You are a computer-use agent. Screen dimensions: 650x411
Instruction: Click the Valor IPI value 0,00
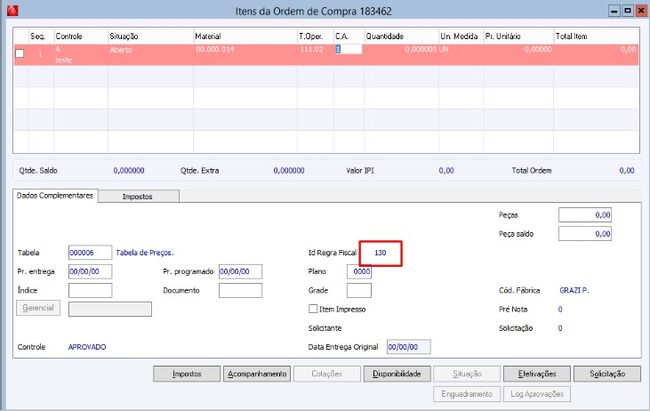pyautogui.click(x=446, y=170)
